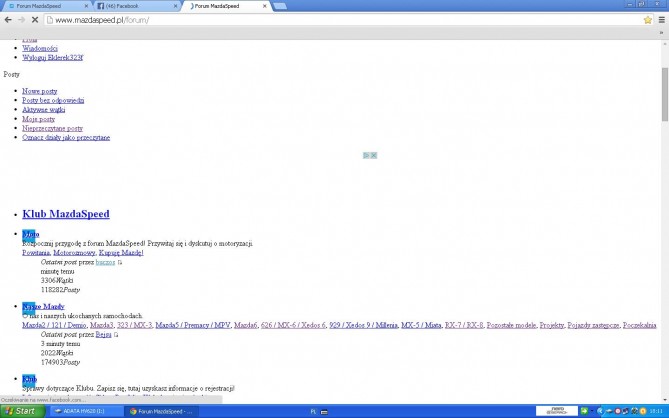This screenshot has width=669, height=418.
Task: Open the 626 / MX-6 / Xedos 6 link
Action: pyautogui.click(x=293, y=325)
